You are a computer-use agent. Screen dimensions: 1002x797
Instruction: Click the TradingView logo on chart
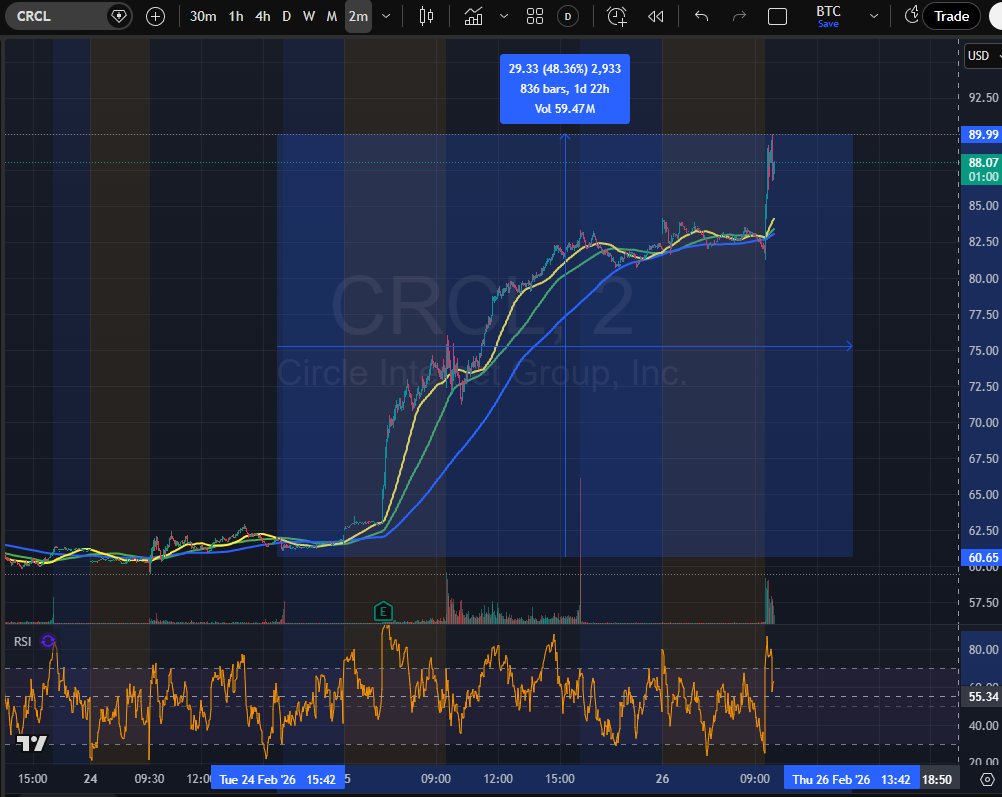click(31, 743)
